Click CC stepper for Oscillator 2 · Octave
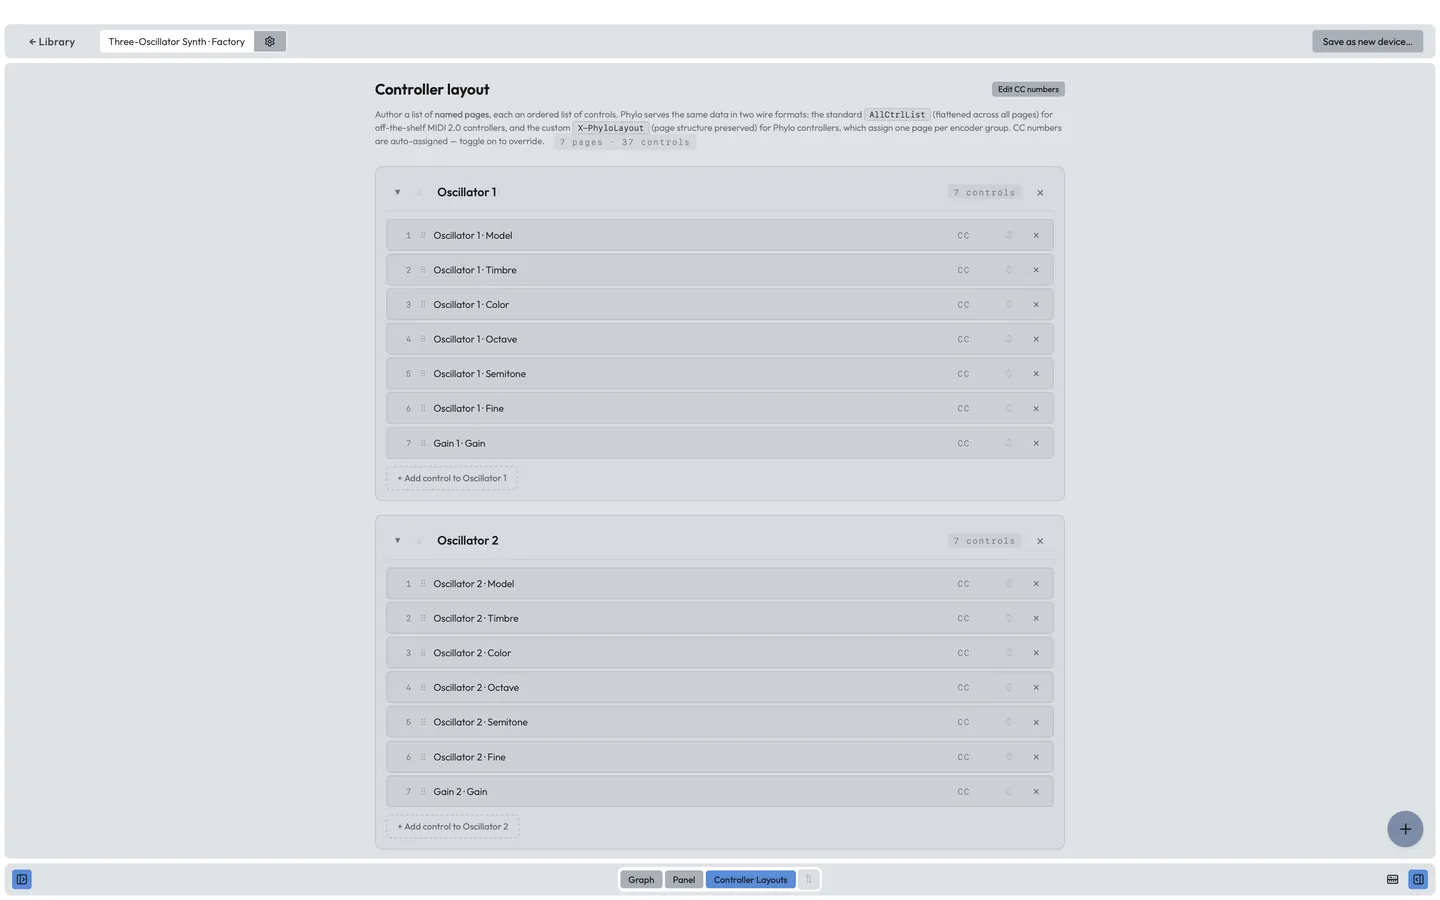Viewport: 1440px width, 900px height. [x=1009, y=688]
